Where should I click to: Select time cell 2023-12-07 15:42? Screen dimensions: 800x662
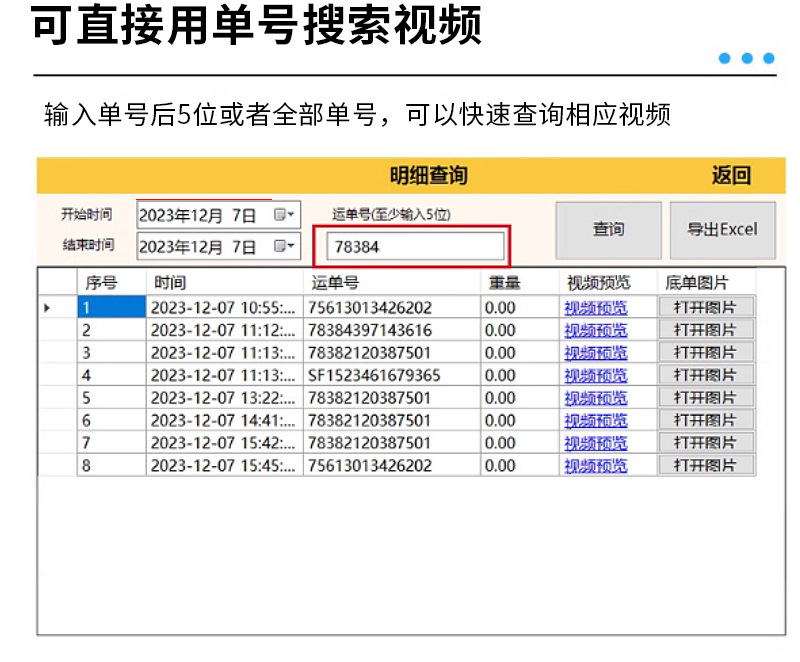[225, 443]
